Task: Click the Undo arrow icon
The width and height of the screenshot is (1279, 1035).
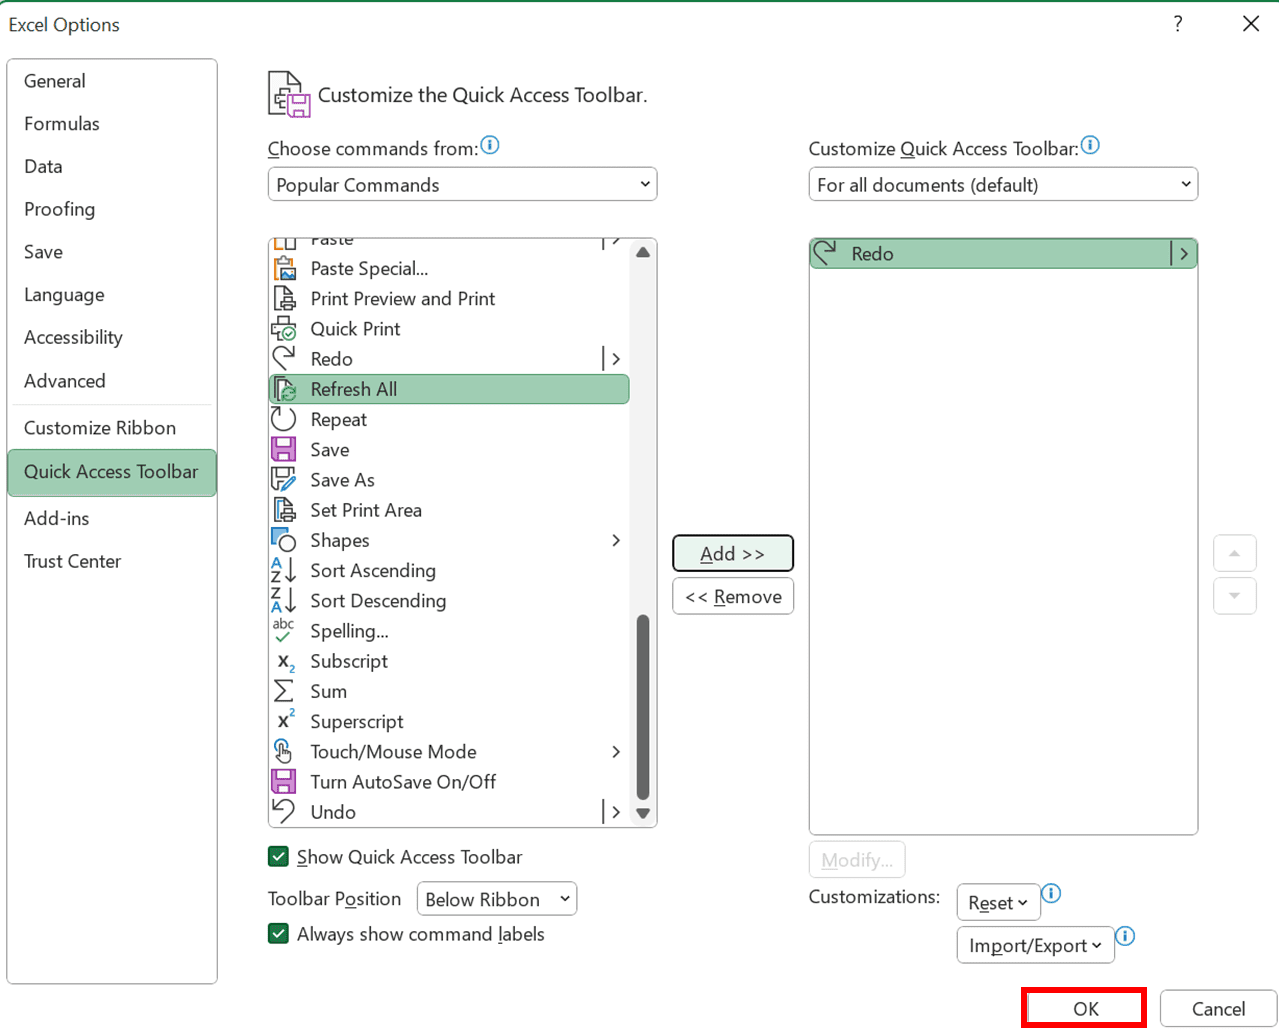Action: [x=285, y=811]
